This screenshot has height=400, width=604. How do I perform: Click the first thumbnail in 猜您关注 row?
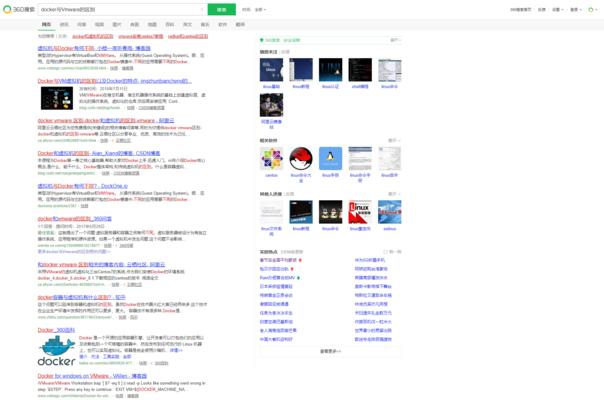point(272,70)
